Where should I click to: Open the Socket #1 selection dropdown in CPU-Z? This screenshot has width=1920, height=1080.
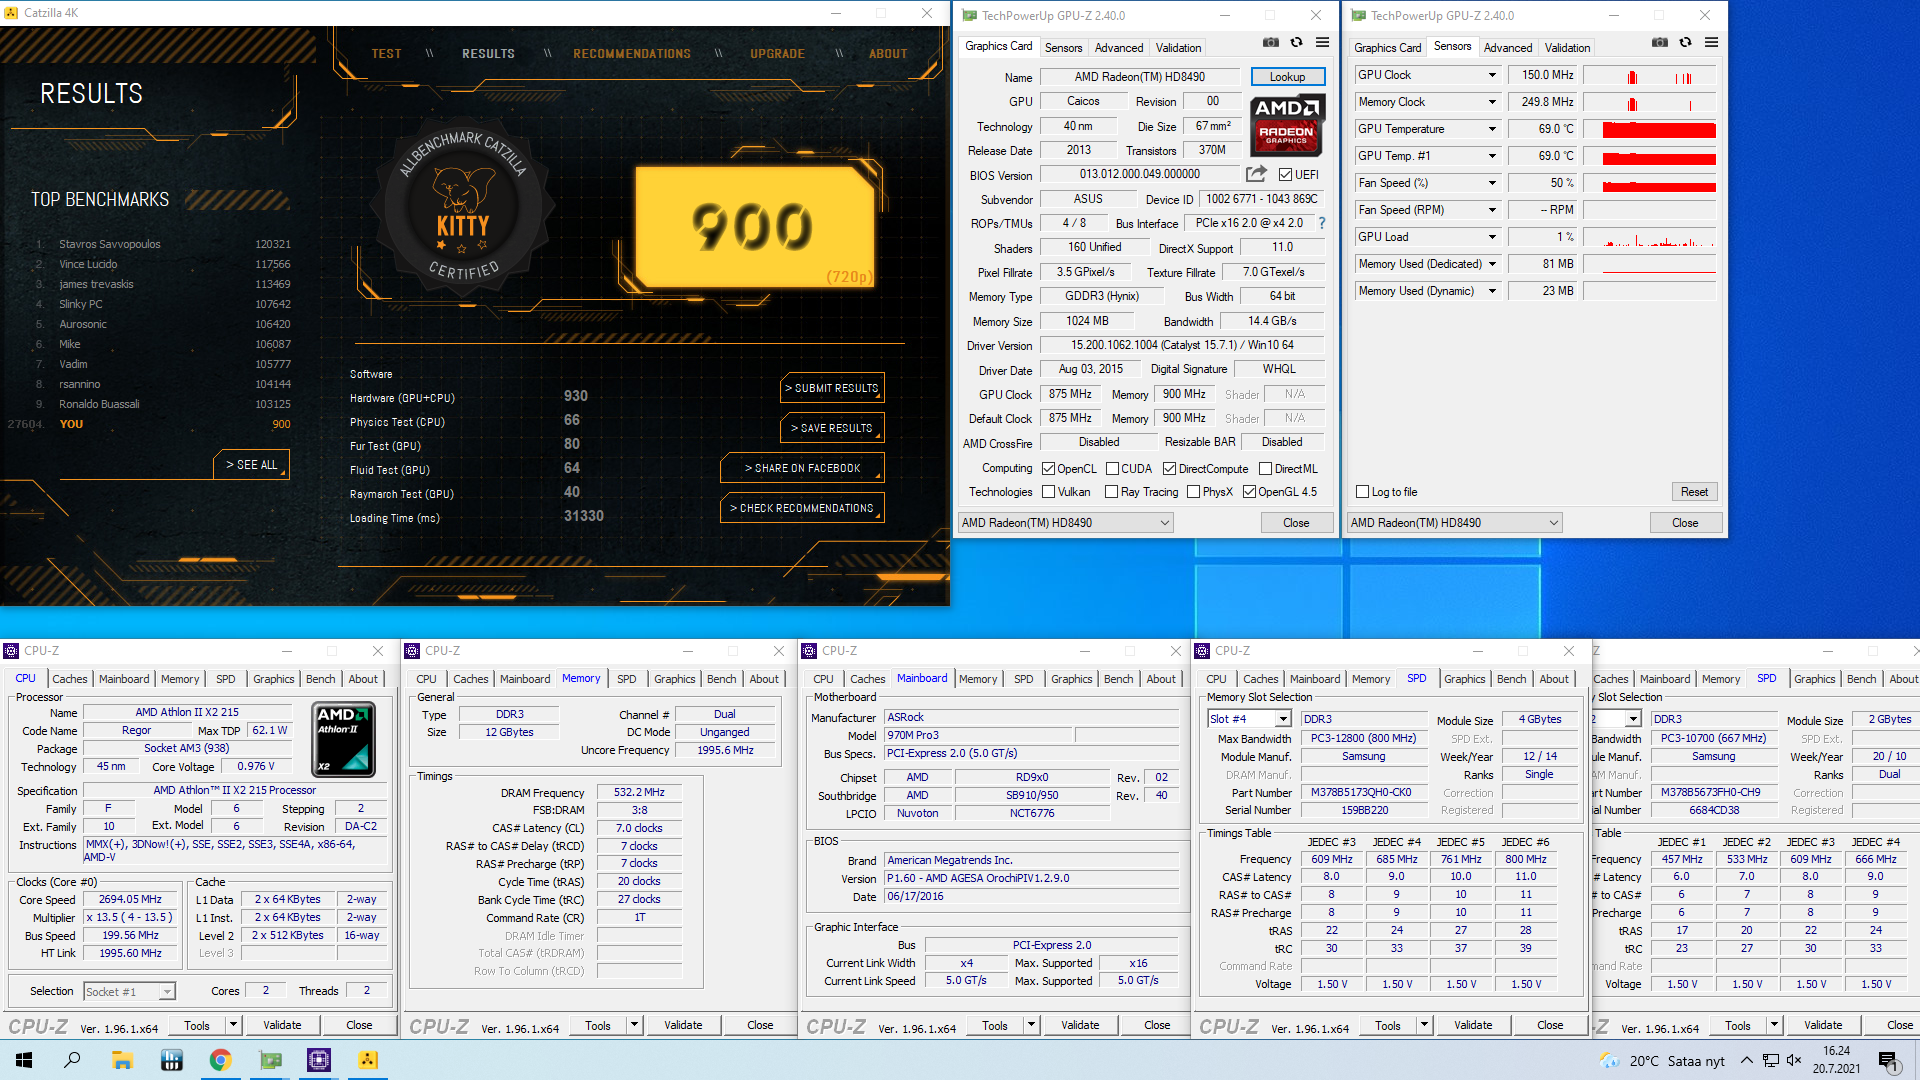tap(129, 991)
